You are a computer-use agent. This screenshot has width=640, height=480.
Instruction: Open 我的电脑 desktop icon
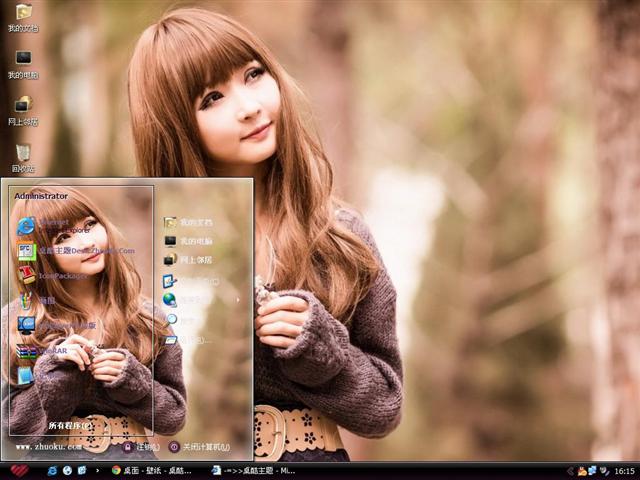[23, 64]
